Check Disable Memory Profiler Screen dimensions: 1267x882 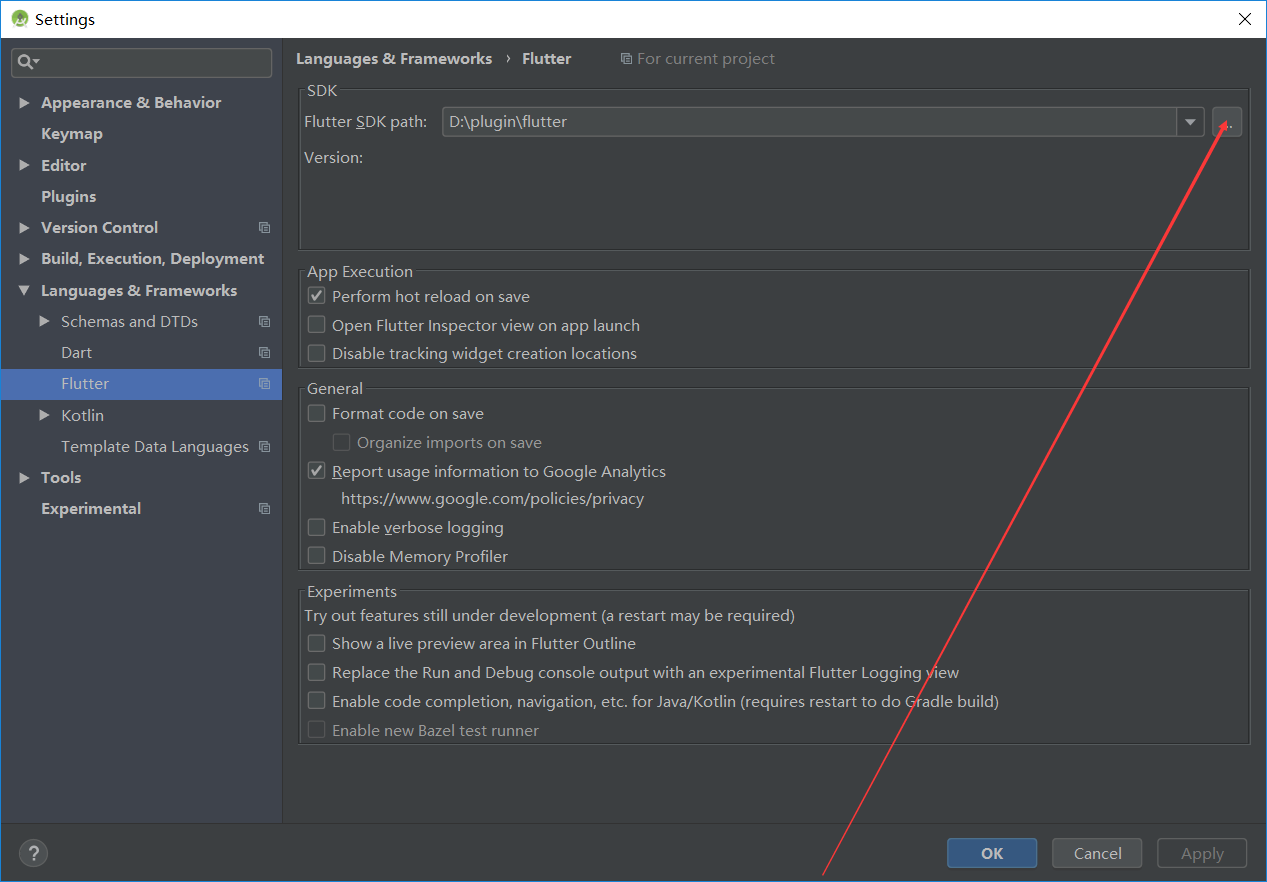316,556
